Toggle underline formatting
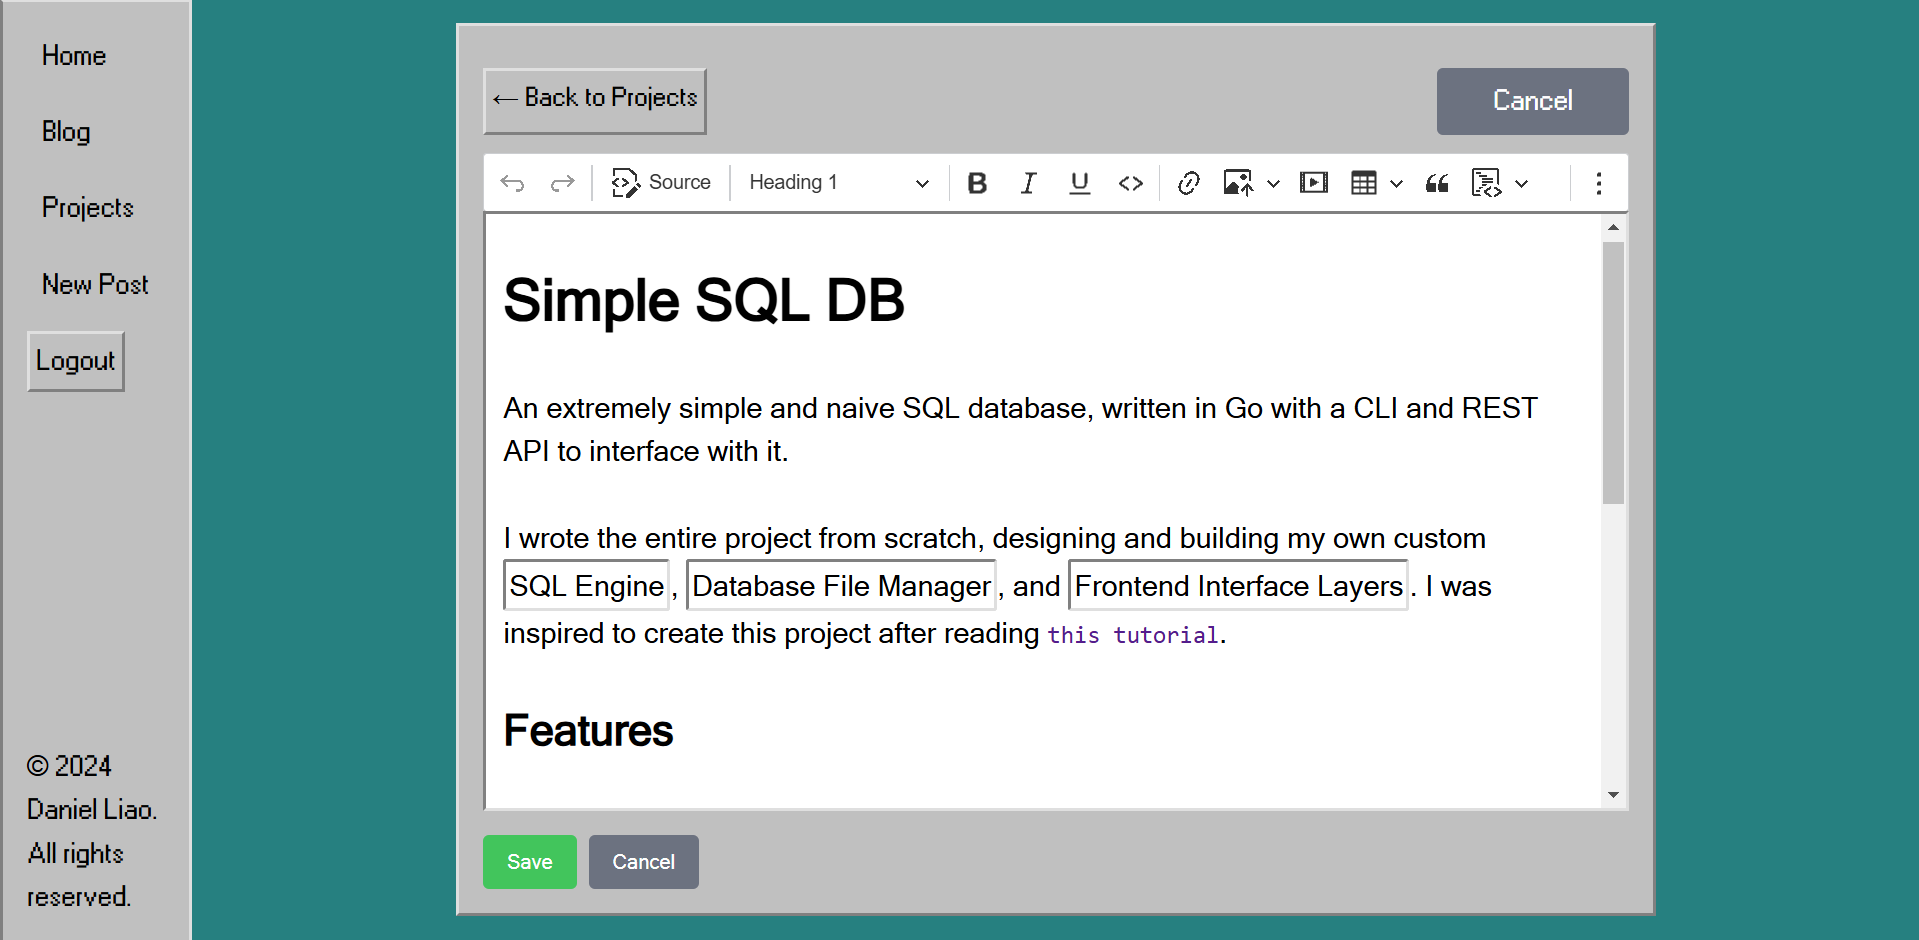Viewport: 1919px width, 940px height. pyautogui.click(x=1079, y=183)
